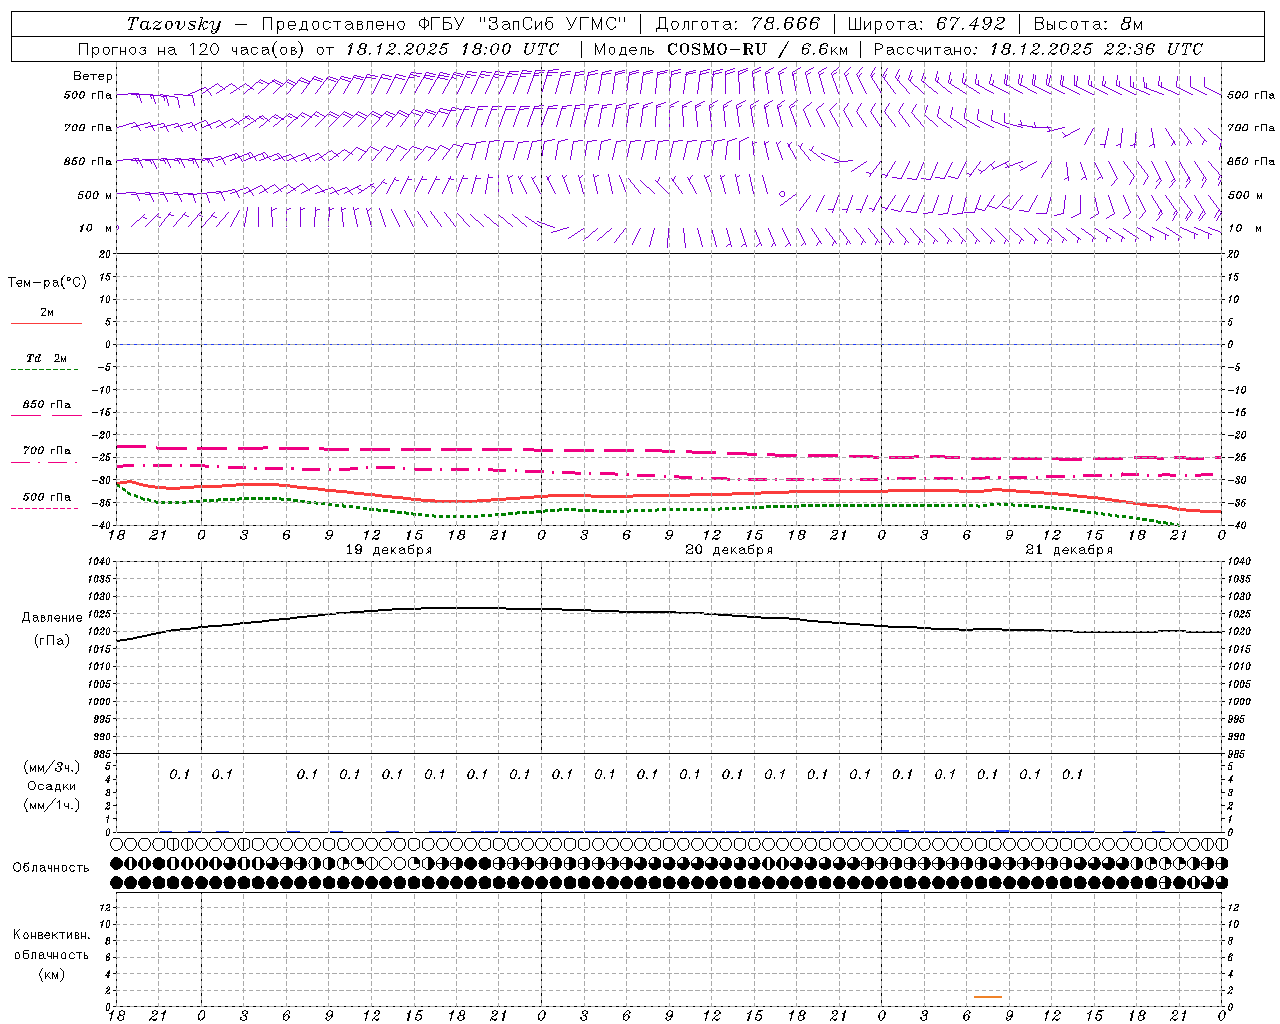The height and width of the screenshot is (1024, 1280).
Task: Click the pink dashed '700 гПа' temperature legend entry
Action: point(46,451)
